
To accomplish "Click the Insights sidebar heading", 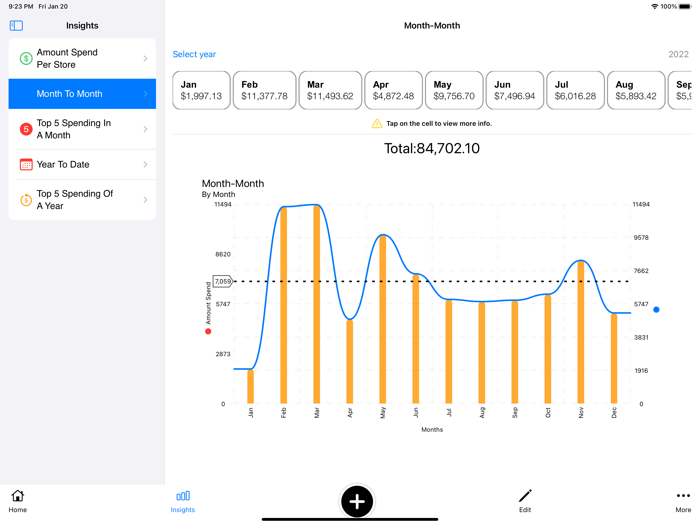I will coord(82,25).
